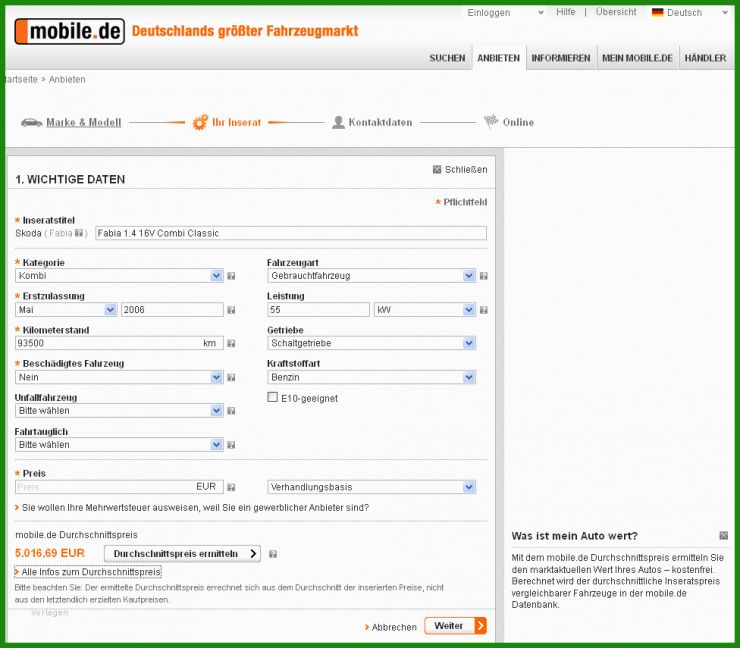The height and width of the screenshot is (648, 740).
Task: Select the ANBIETEN tab
Action: click(x=498, y=58)
